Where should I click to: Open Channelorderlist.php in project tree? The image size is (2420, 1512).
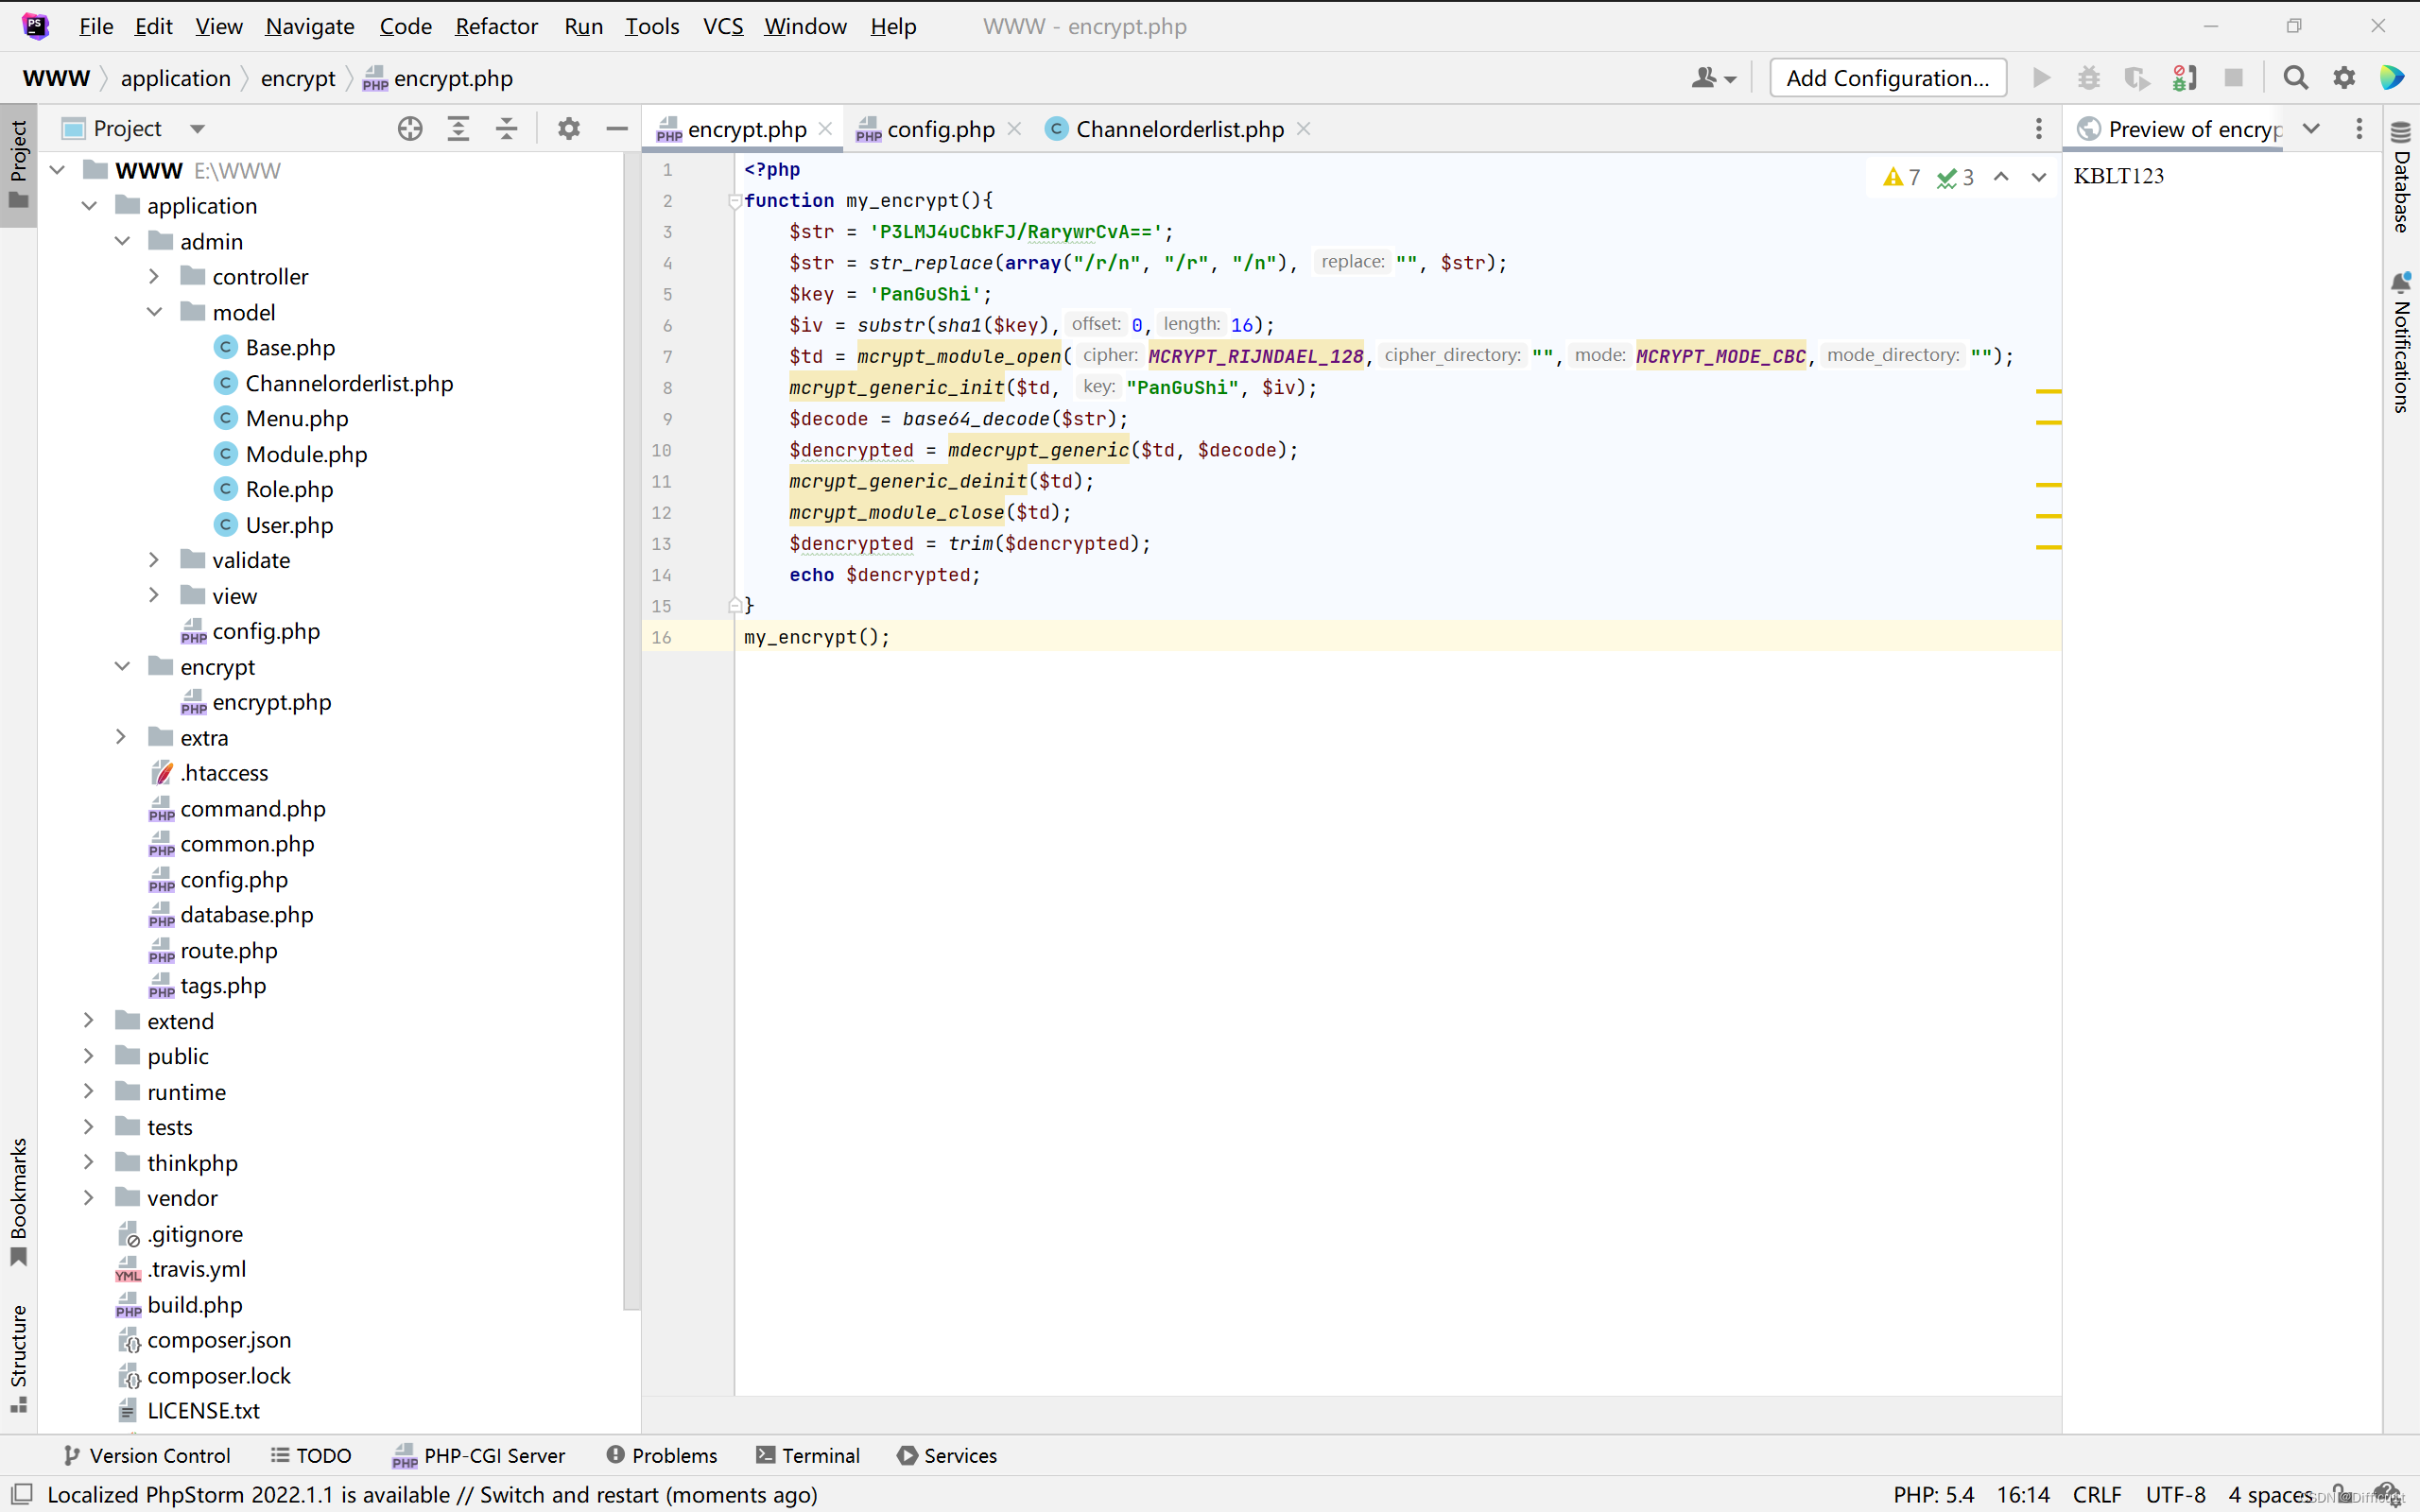348,383
